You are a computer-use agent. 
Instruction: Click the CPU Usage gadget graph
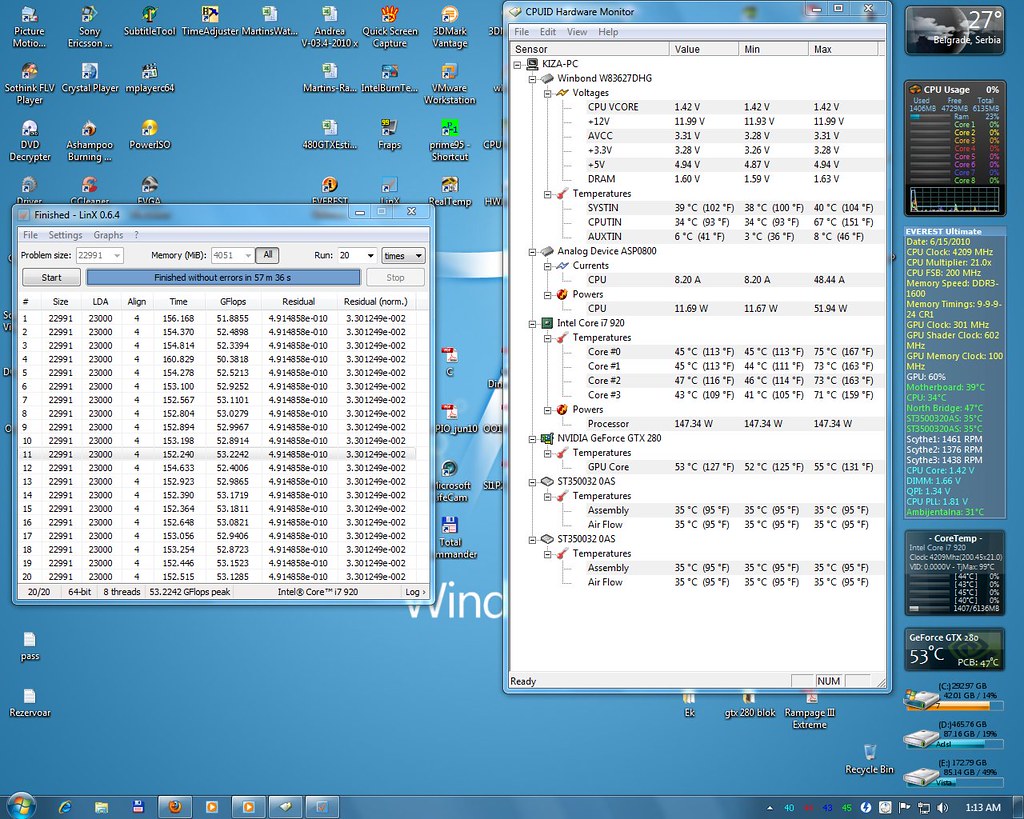[954, 199]
